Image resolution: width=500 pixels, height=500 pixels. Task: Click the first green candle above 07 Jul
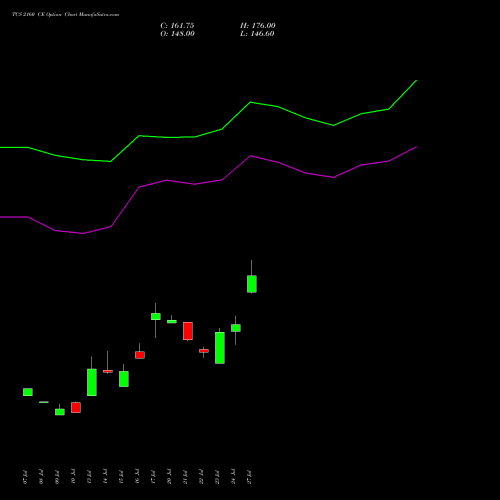coord(28,392)
